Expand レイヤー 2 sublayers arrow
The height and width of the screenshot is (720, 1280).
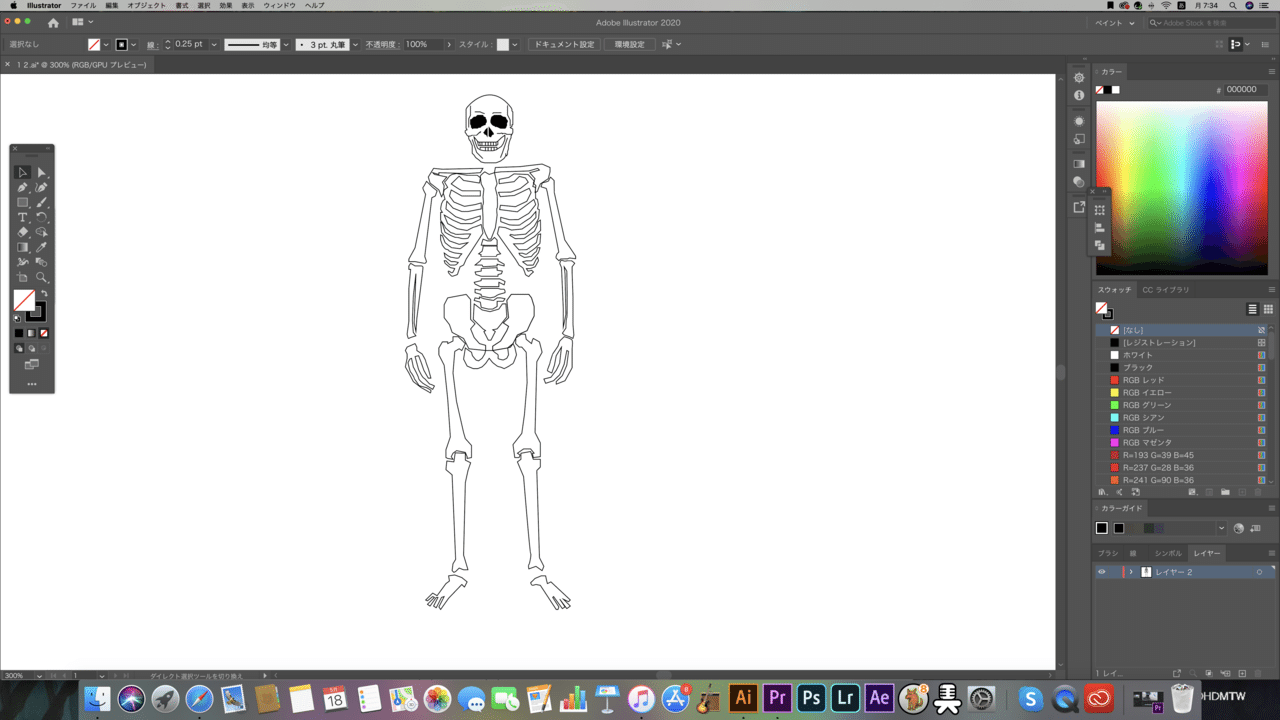pyautogui.click(x=1131, y=572)
